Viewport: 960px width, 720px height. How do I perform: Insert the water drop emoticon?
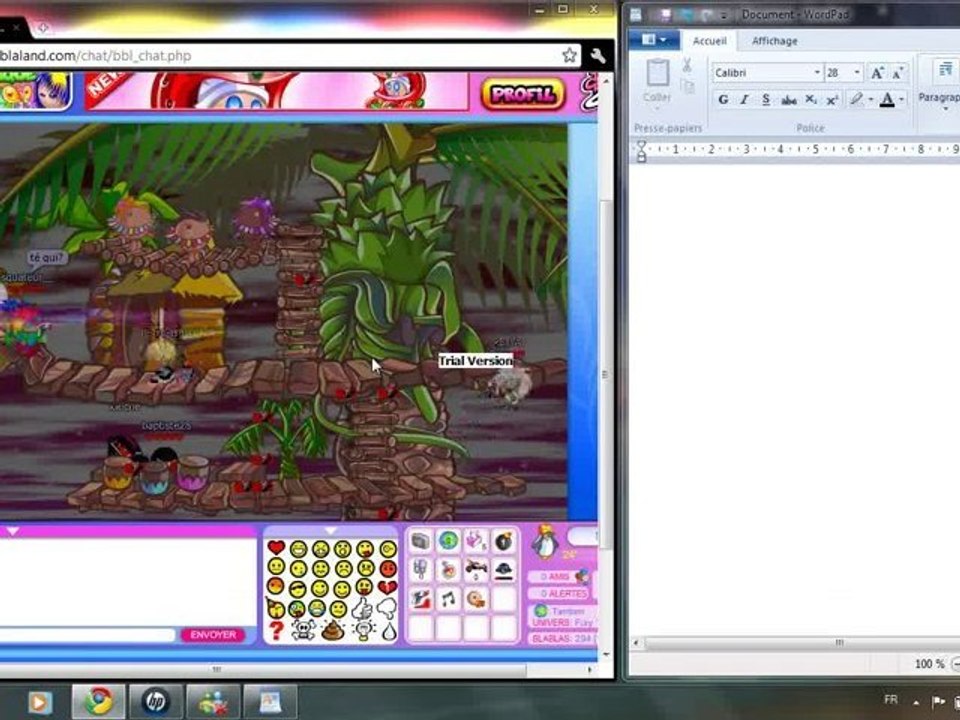tap(389, 631)
